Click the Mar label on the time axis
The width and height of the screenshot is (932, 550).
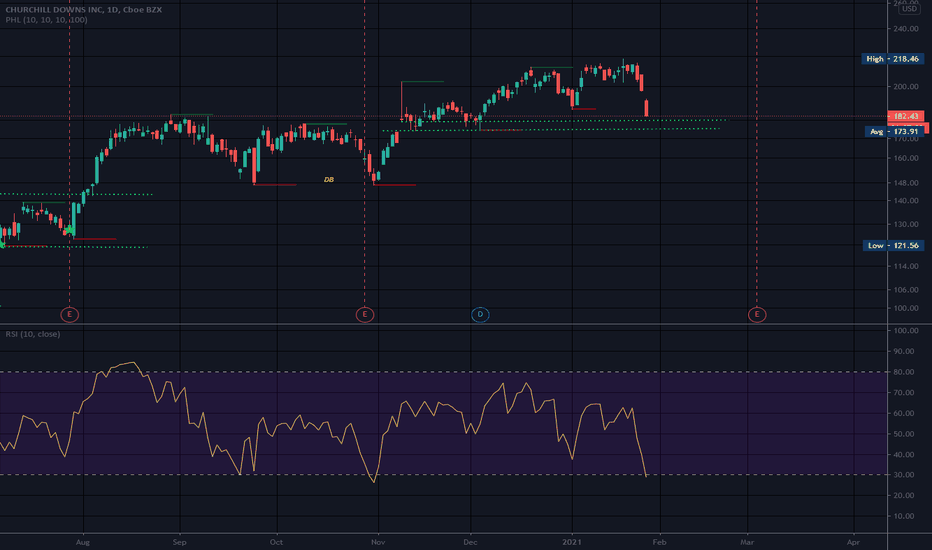click(747, 542)
